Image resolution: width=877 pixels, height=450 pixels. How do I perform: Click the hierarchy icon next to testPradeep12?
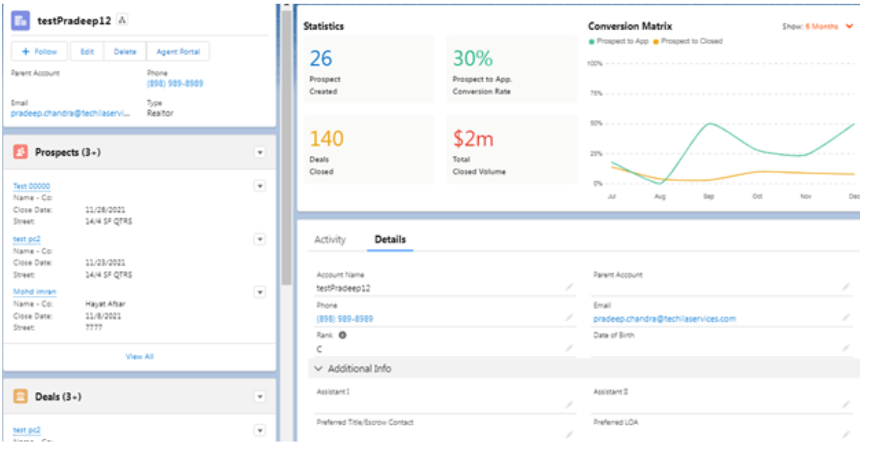point(122,20)
